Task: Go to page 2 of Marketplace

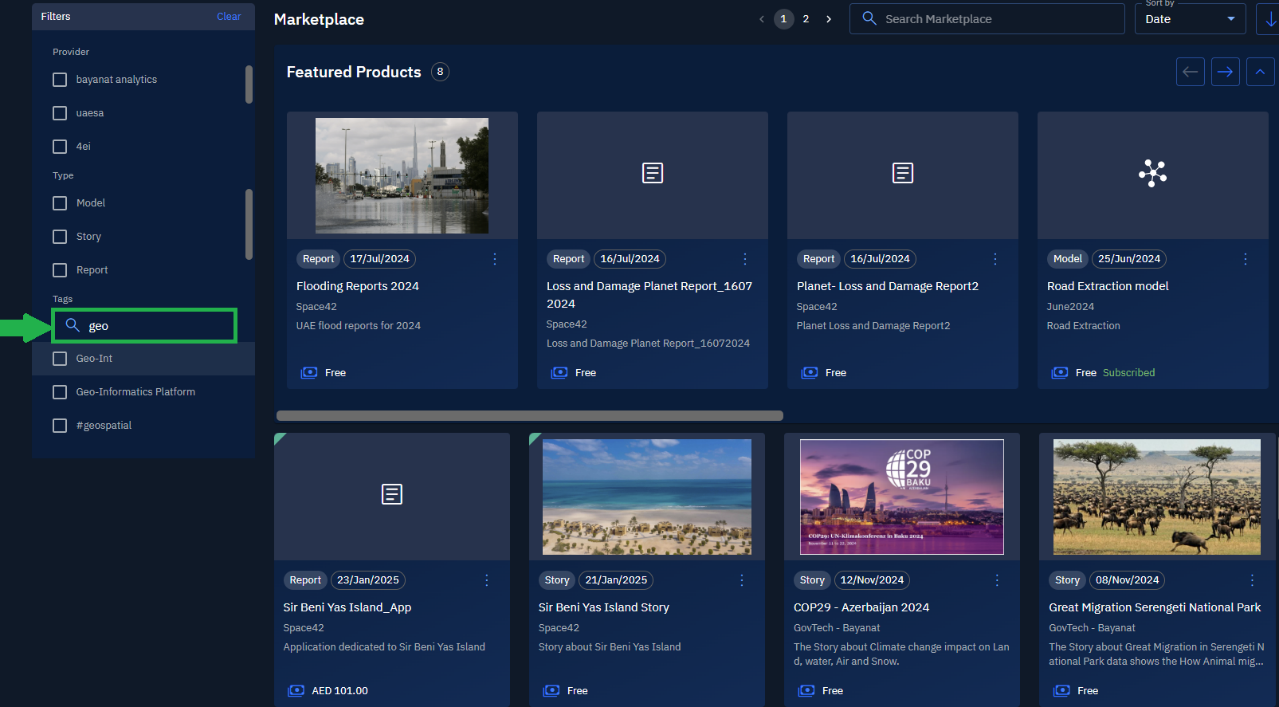Action: 805,19
